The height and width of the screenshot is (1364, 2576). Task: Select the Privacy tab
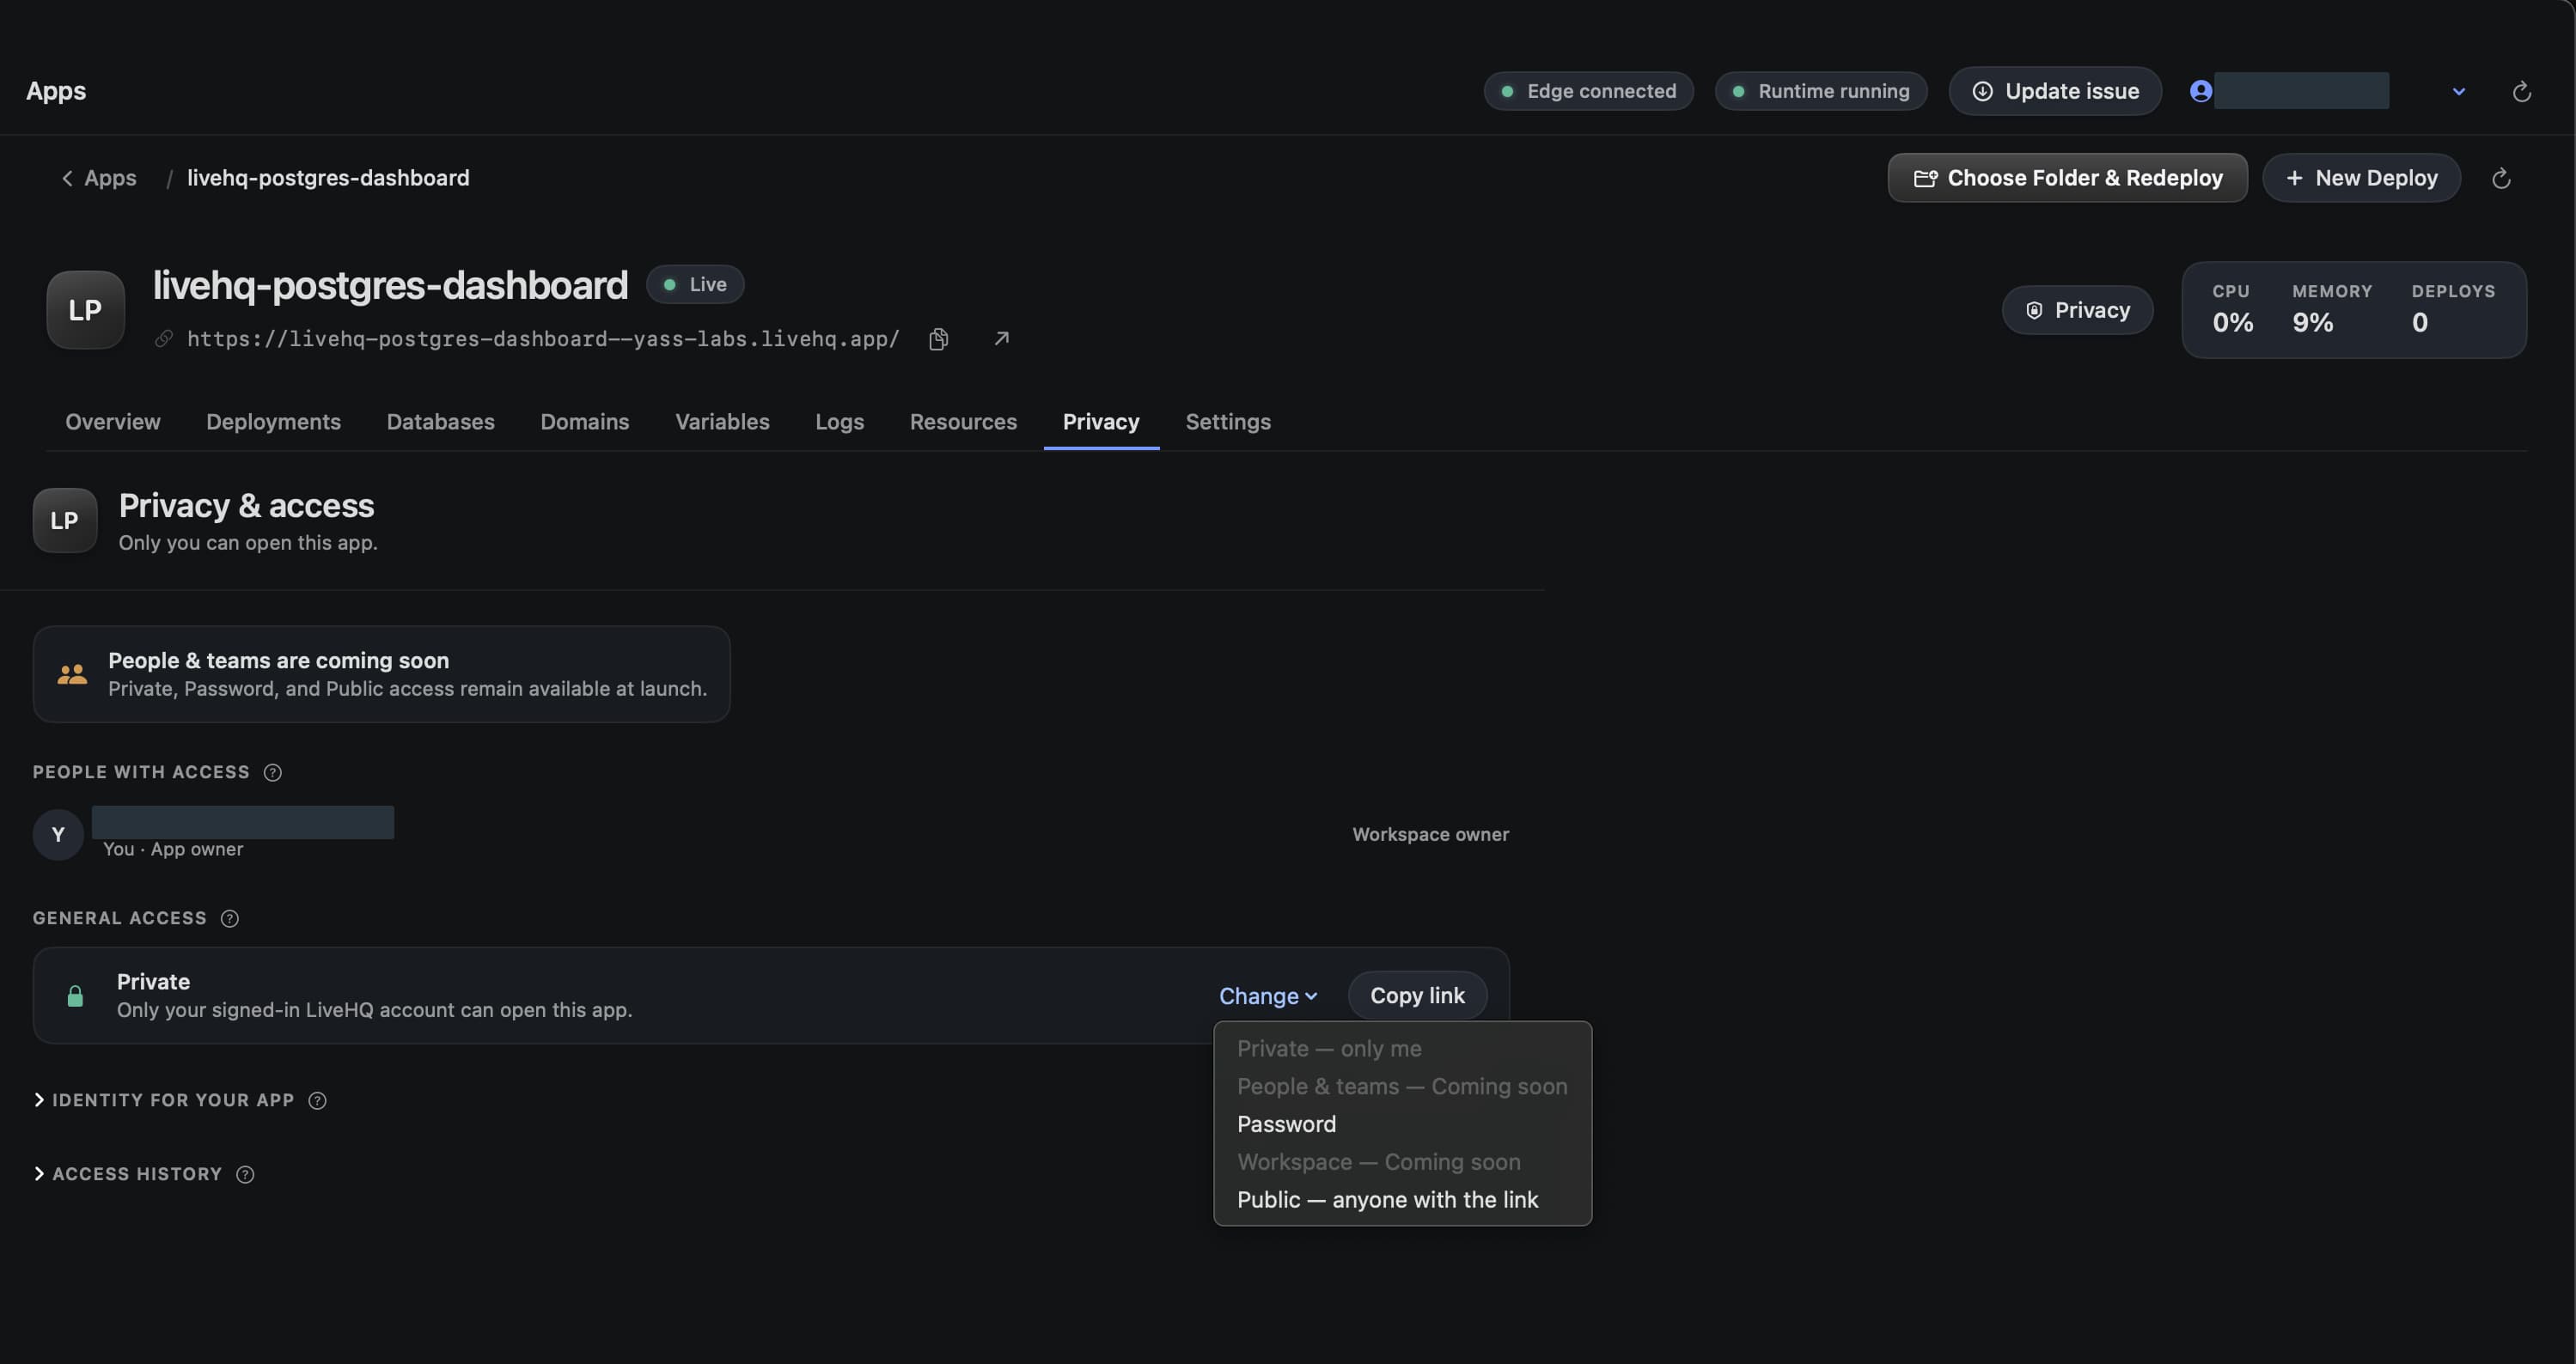[x=1101, y=422]
